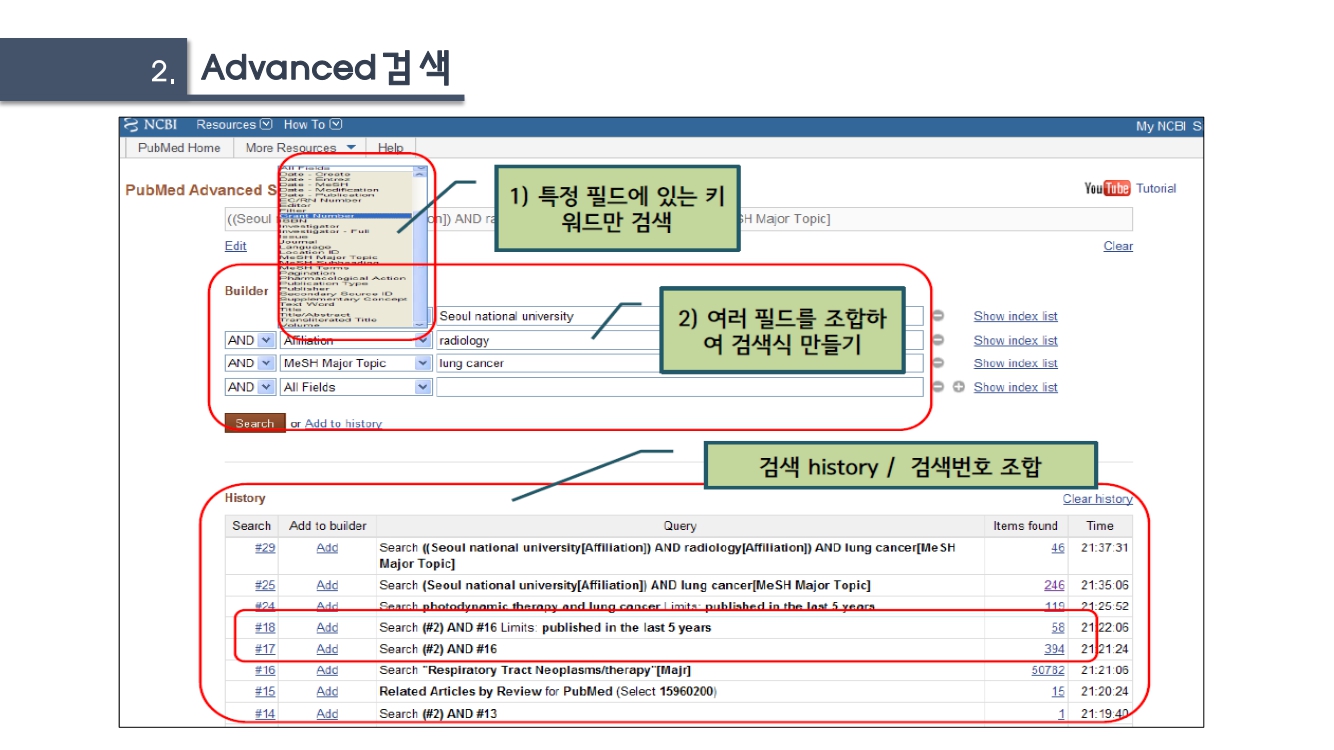This screenshot has height=750, width=1334.
Task: Click the Edit link under the query box
Action: (236, 246)
